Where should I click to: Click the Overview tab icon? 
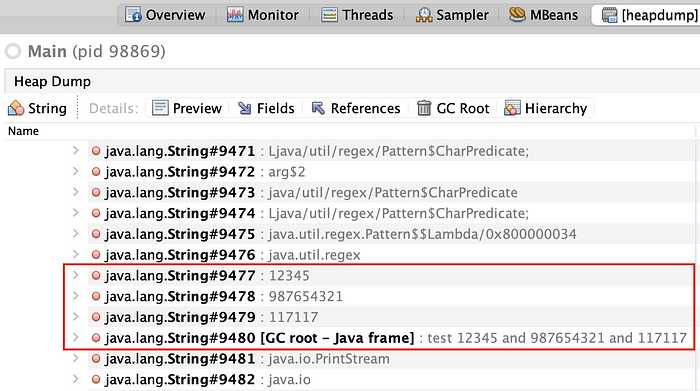[133, 15]
